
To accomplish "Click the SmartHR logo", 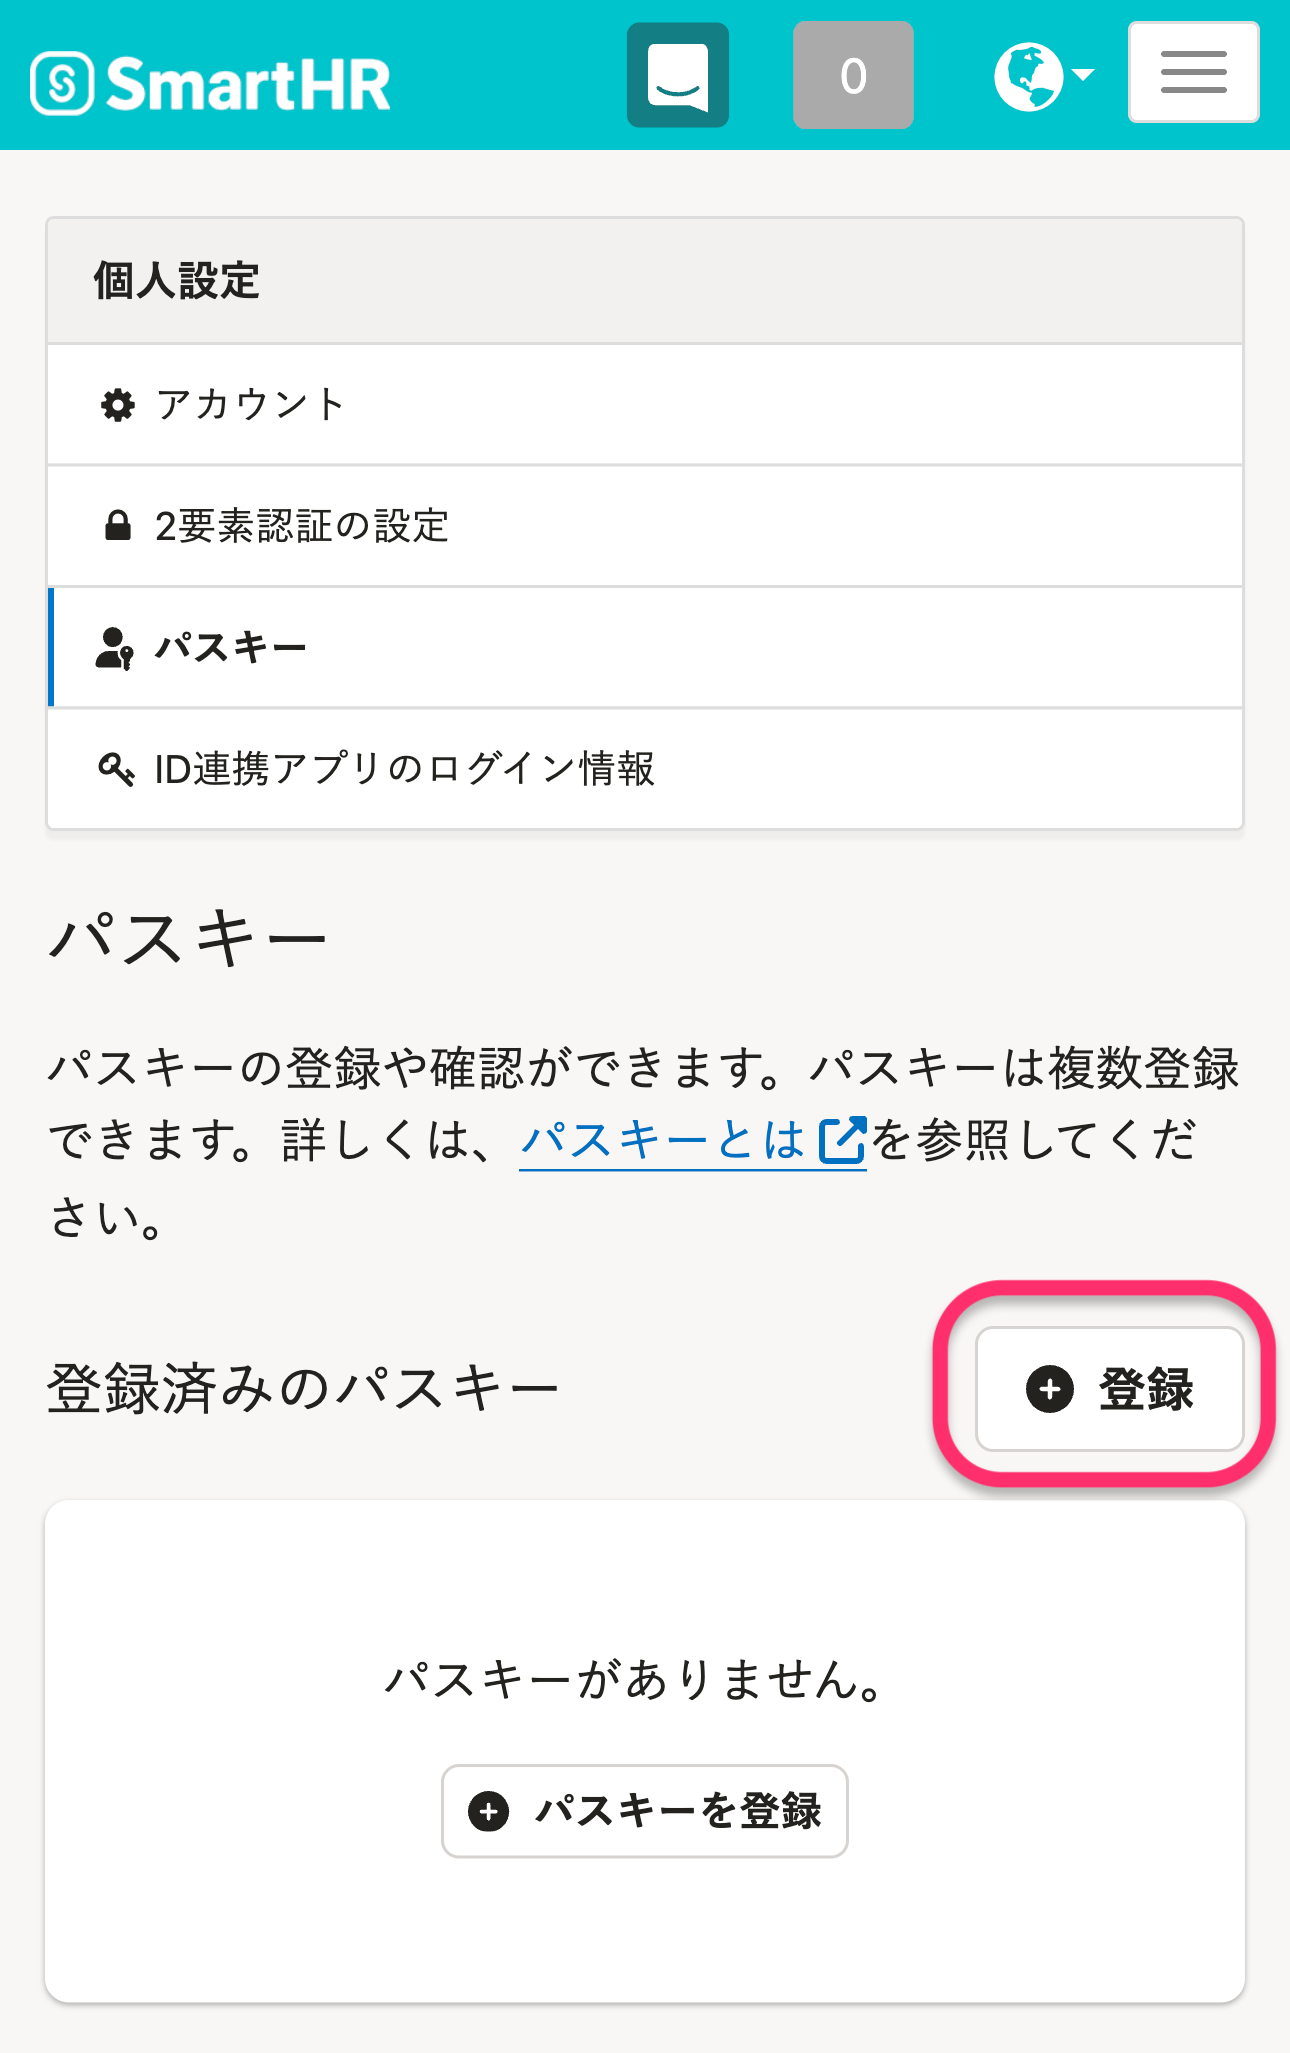I will pos(210,84).
